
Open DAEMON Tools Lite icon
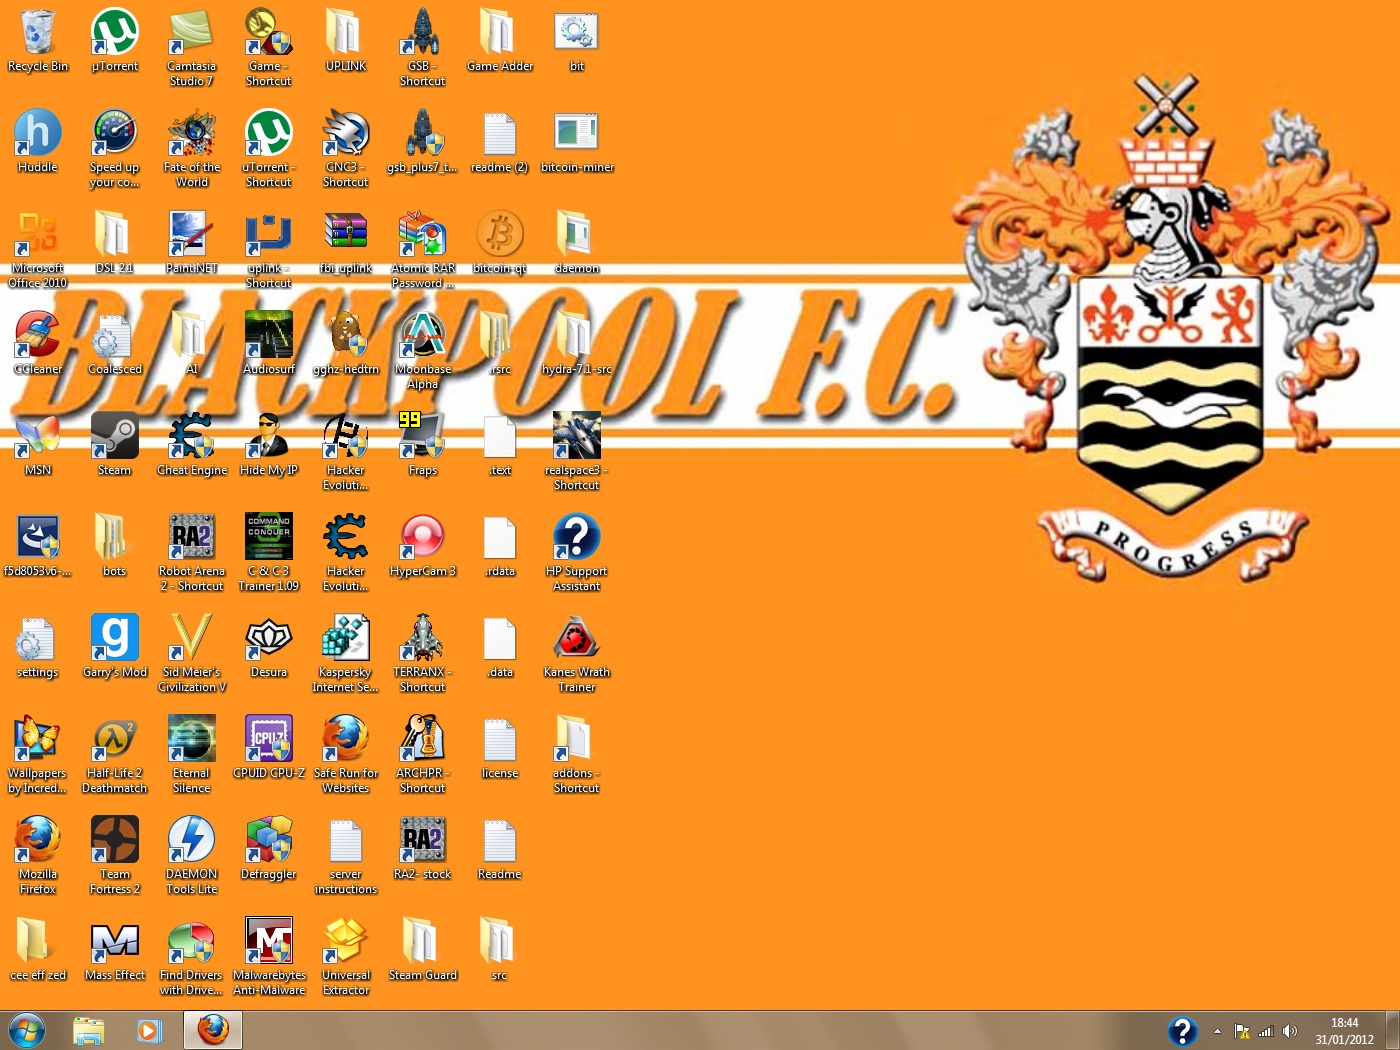tap(191, 855)
